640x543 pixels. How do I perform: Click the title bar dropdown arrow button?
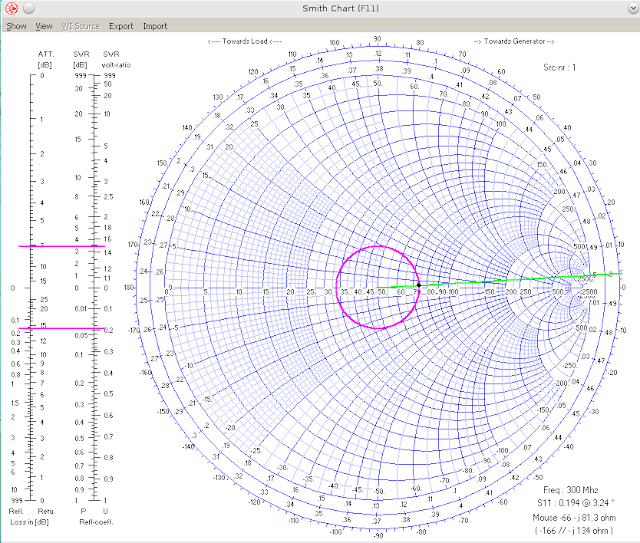(x=633, y=8)
